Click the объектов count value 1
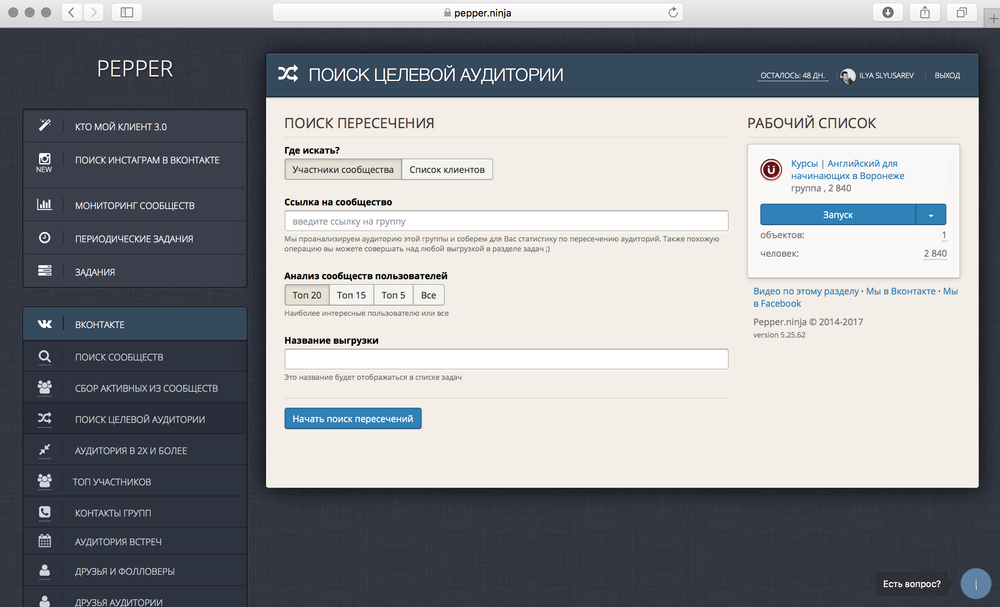 pos(944,235)
